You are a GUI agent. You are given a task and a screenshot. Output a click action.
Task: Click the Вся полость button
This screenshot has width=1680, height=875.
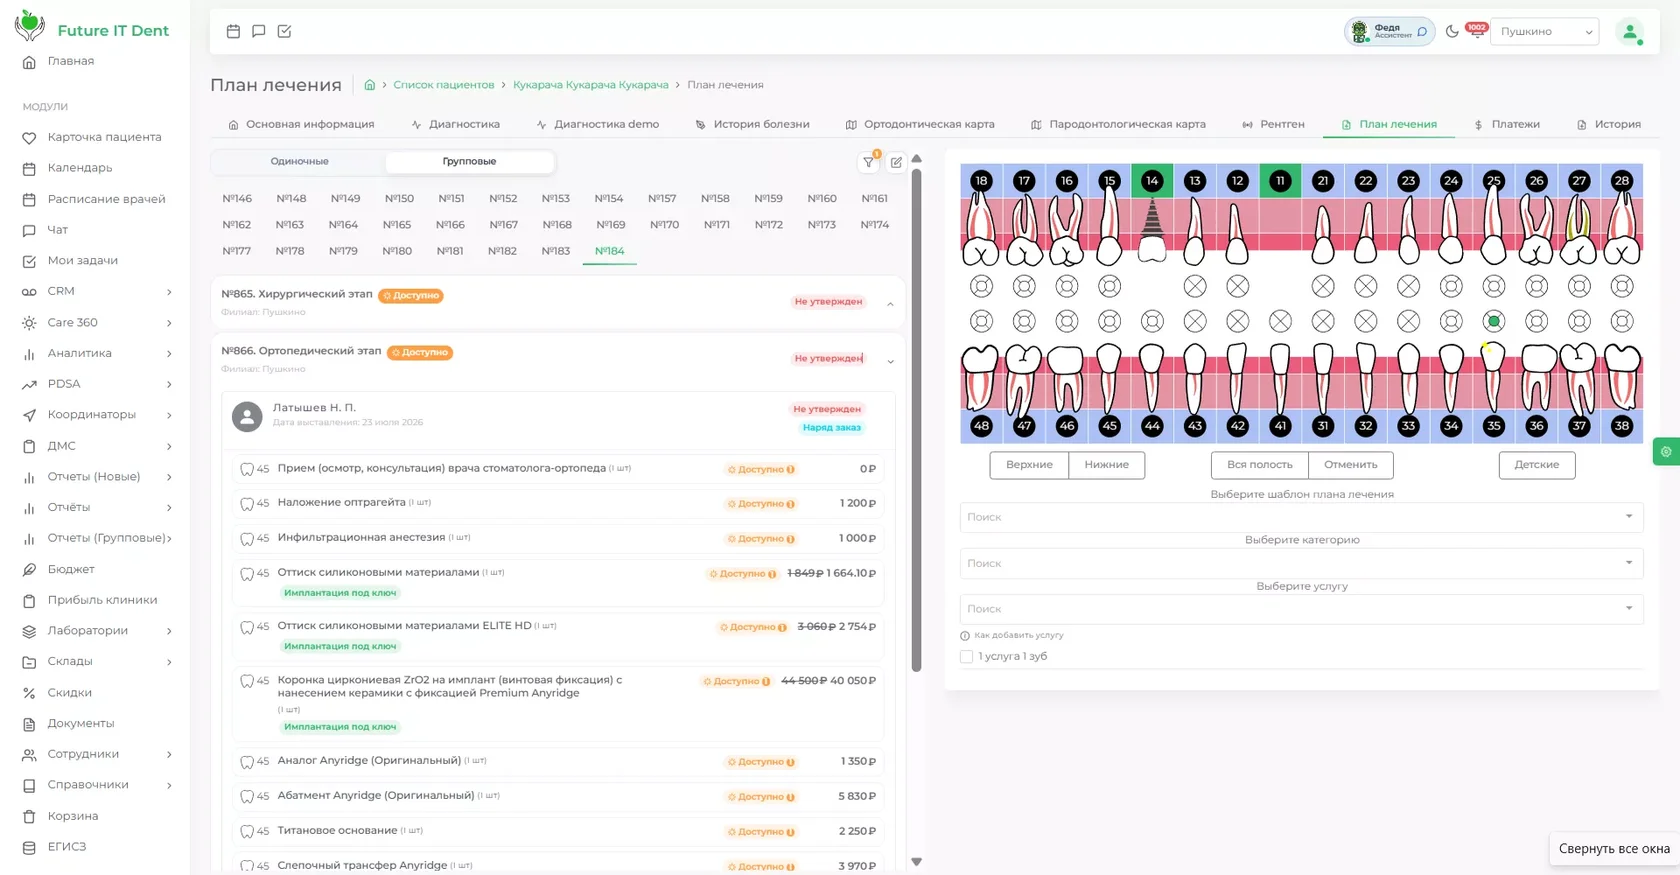(x=1260, y=465)
